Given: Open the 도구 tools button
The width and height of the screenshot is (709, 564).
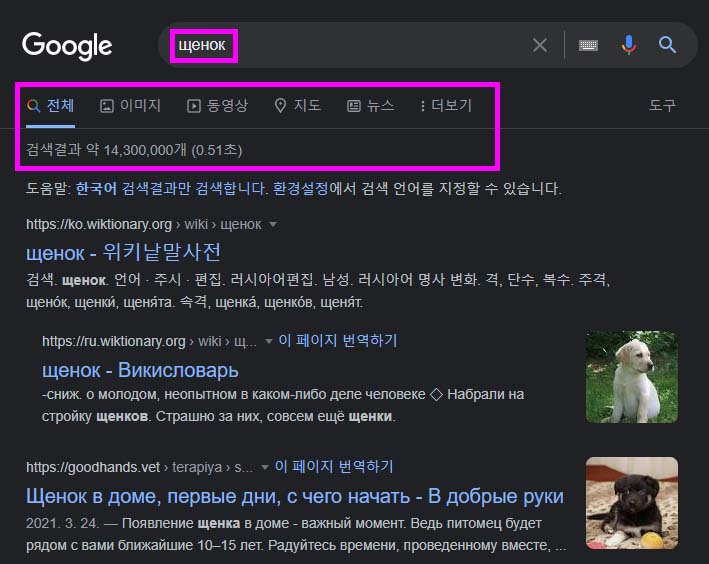Looking at the screenshot, I should [662, 105].
